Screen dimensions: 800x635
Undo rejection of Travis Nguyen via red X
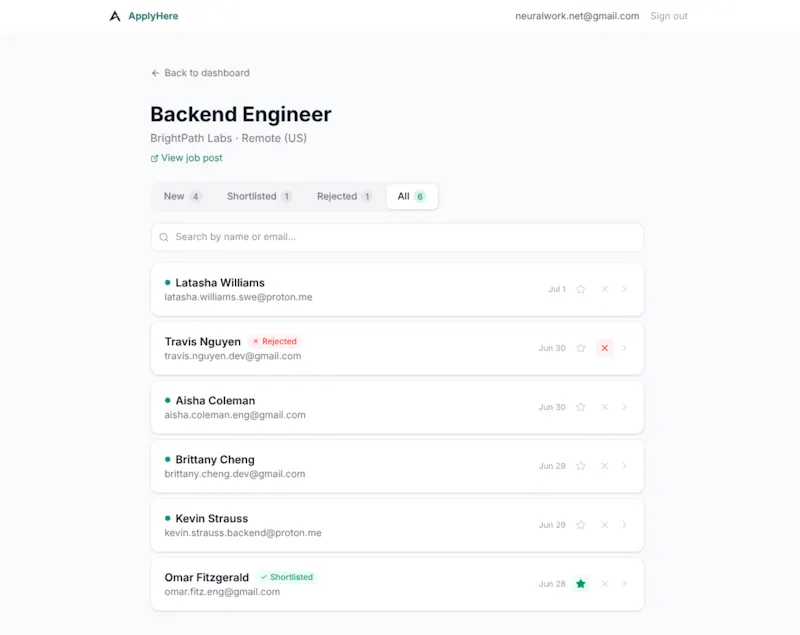pos(605,348)
